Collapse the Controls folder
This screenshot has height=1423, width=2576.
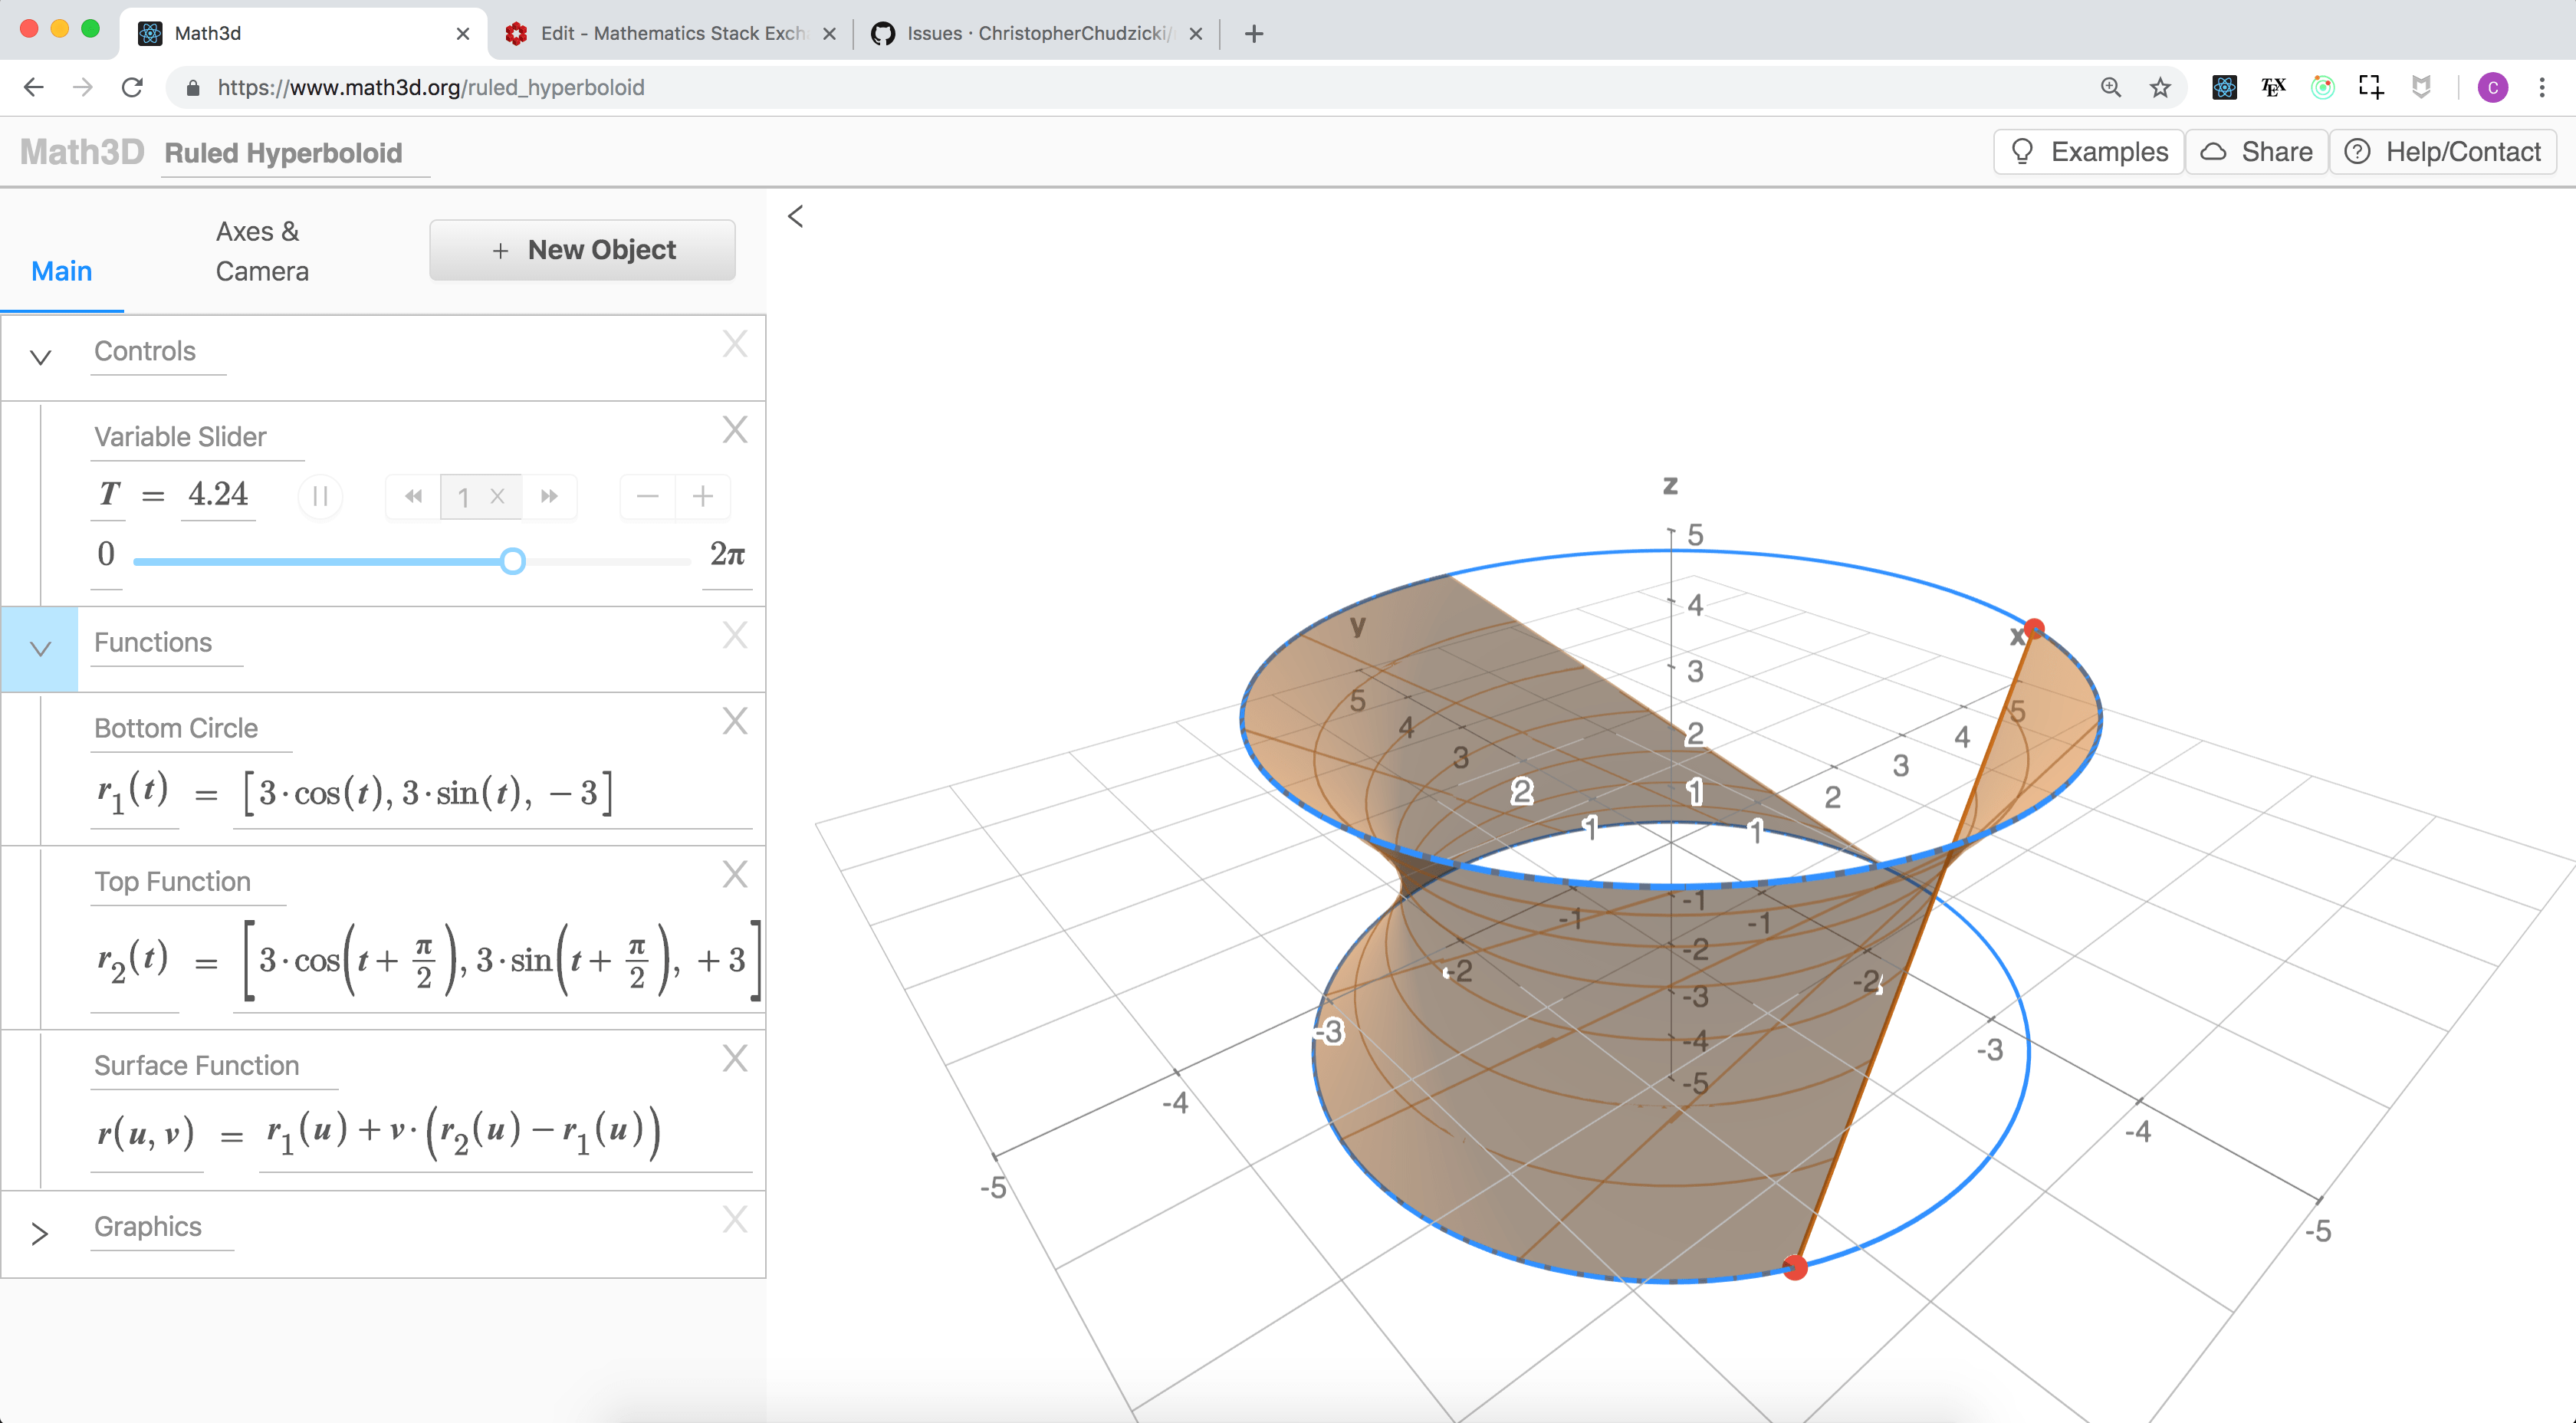click(x=40, y=357)
